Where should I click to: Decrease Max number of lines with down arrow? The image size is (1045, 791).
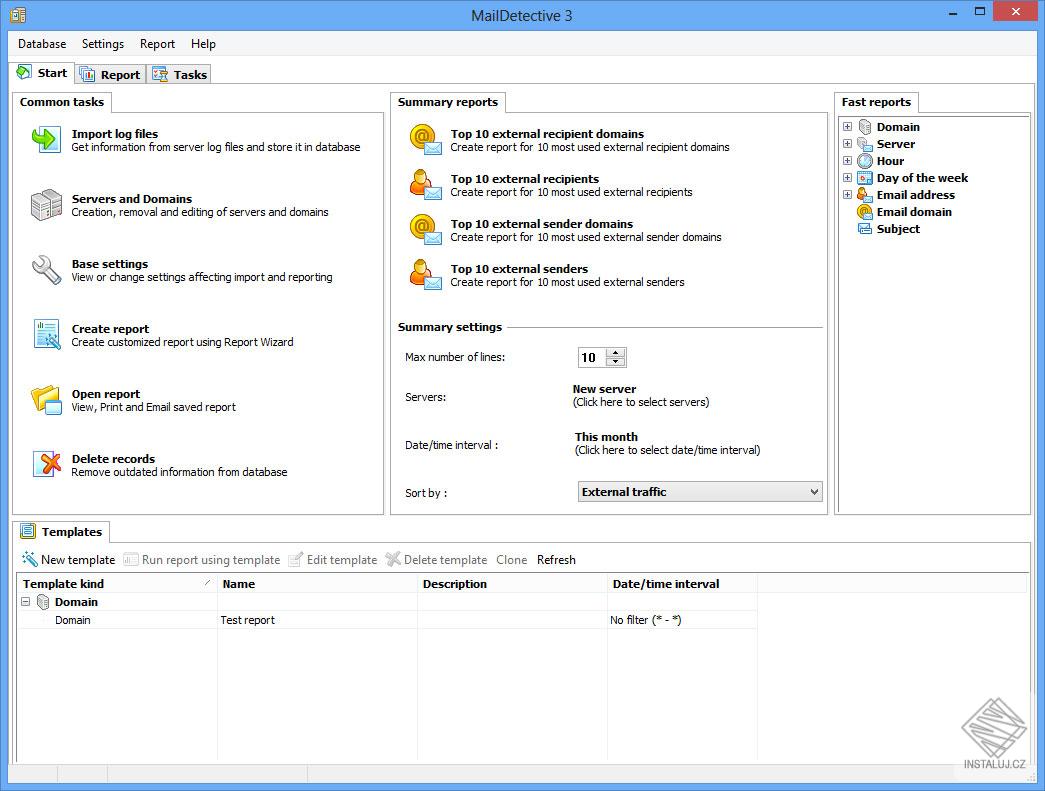[x=616, y=362]
